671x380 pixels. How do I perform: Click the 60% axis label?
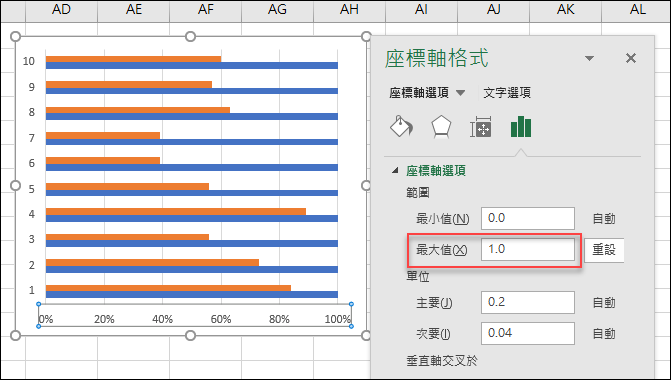pyautogui.click(x=221, y=319)
